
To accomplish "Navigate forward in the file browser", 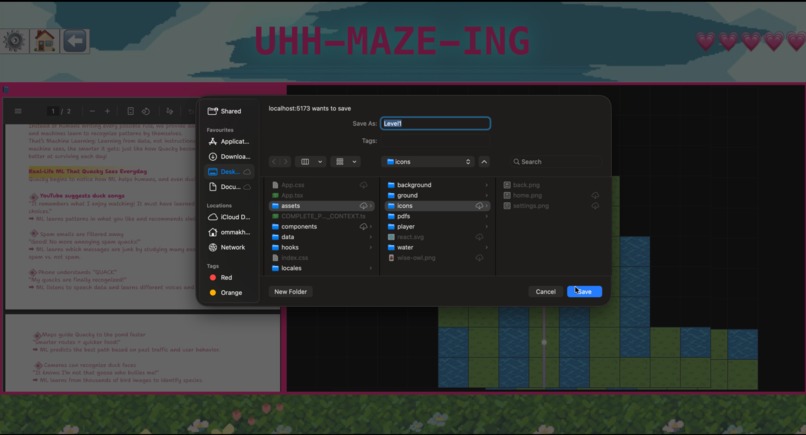I will (x=285, y=161).
